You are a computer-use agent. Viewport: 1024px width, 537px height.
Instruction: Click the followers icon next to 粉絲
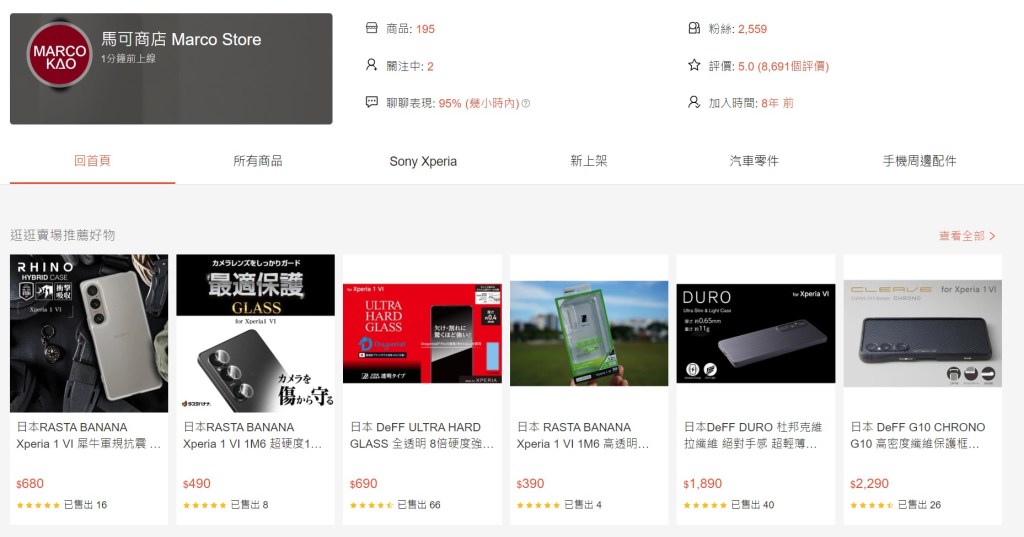tap(694, 28)
